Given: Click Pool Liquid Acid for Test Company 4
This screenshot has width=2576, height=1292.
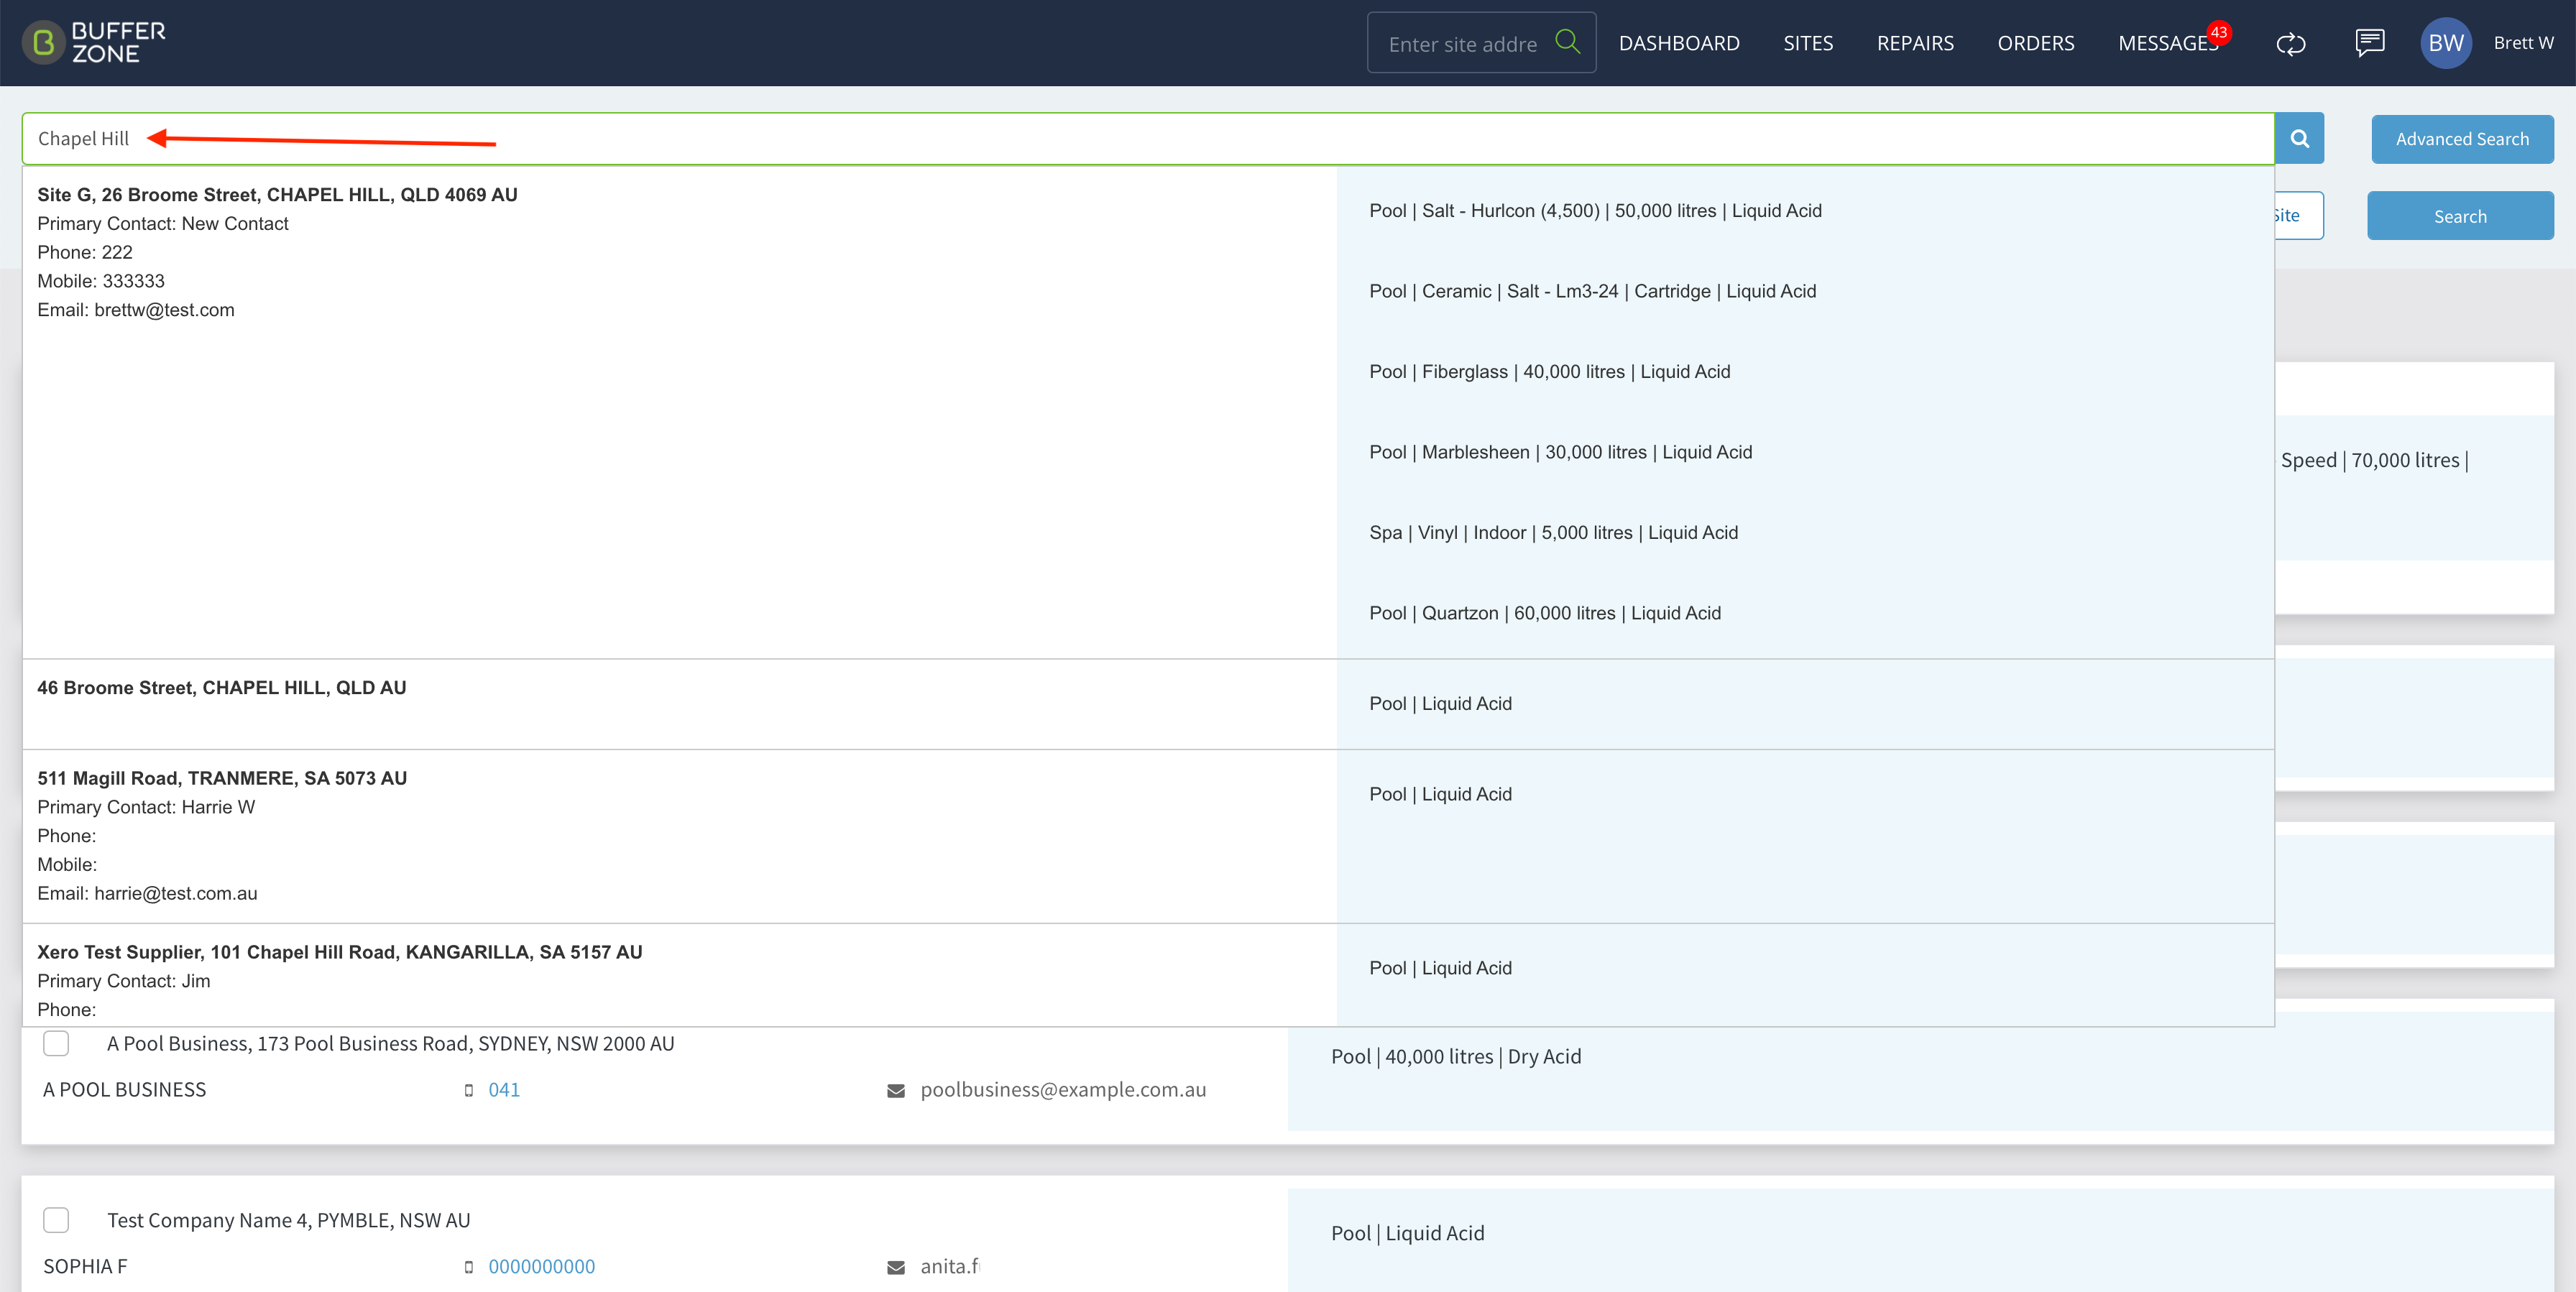Looking at the screenshot, I should 1407,1234.
